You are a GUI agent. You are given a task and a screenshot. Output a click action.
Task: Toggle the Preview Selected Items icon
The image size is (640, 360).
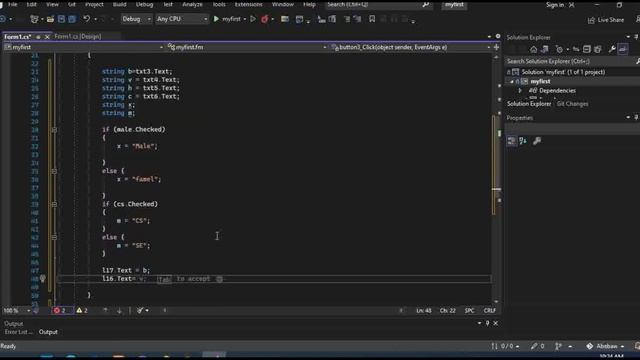(623, 49)
